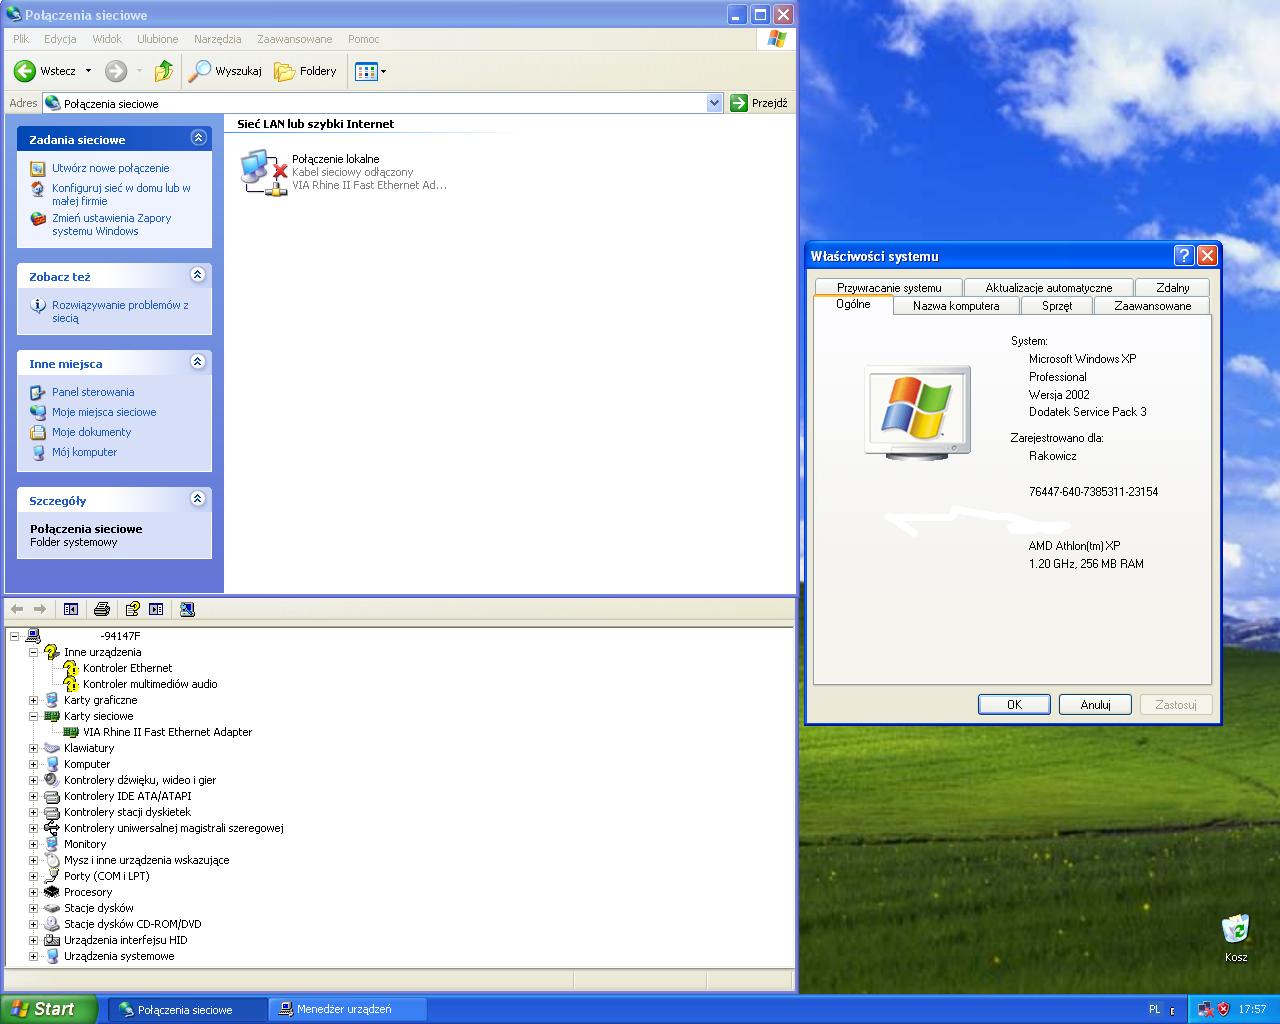The image size is (1280, 1024).
Task: Collapse the Inne miejsca panel
Action: (x=198, y=362)
